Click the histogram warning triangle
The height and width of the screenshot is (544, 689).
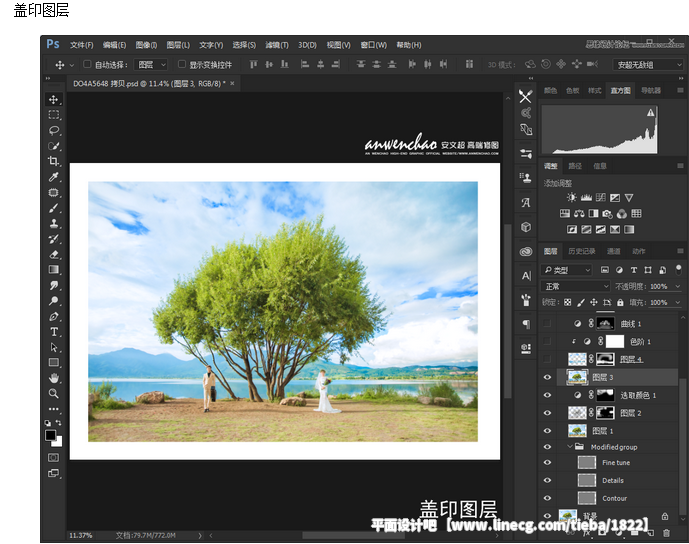[650, 113]
